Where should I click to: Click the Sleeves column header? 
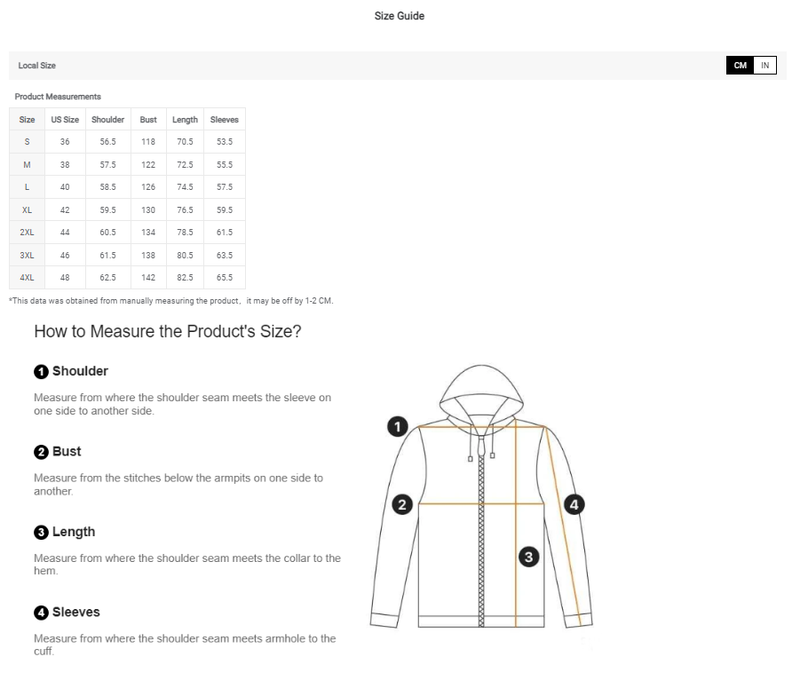tap(224, 119)
